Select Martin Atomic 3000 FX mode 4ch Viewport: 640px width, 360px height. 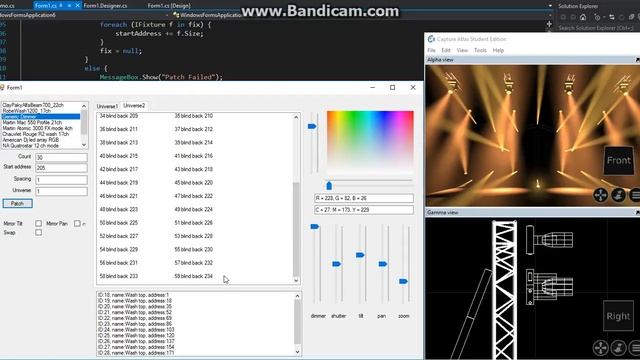click(37, 128)
